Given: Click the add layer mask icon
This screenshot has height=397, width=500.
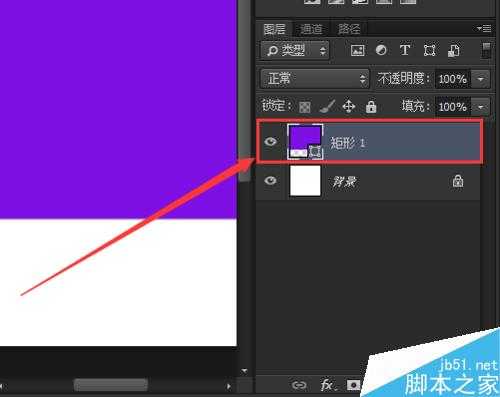Looking at the screenshot, I should coord(353,385).
